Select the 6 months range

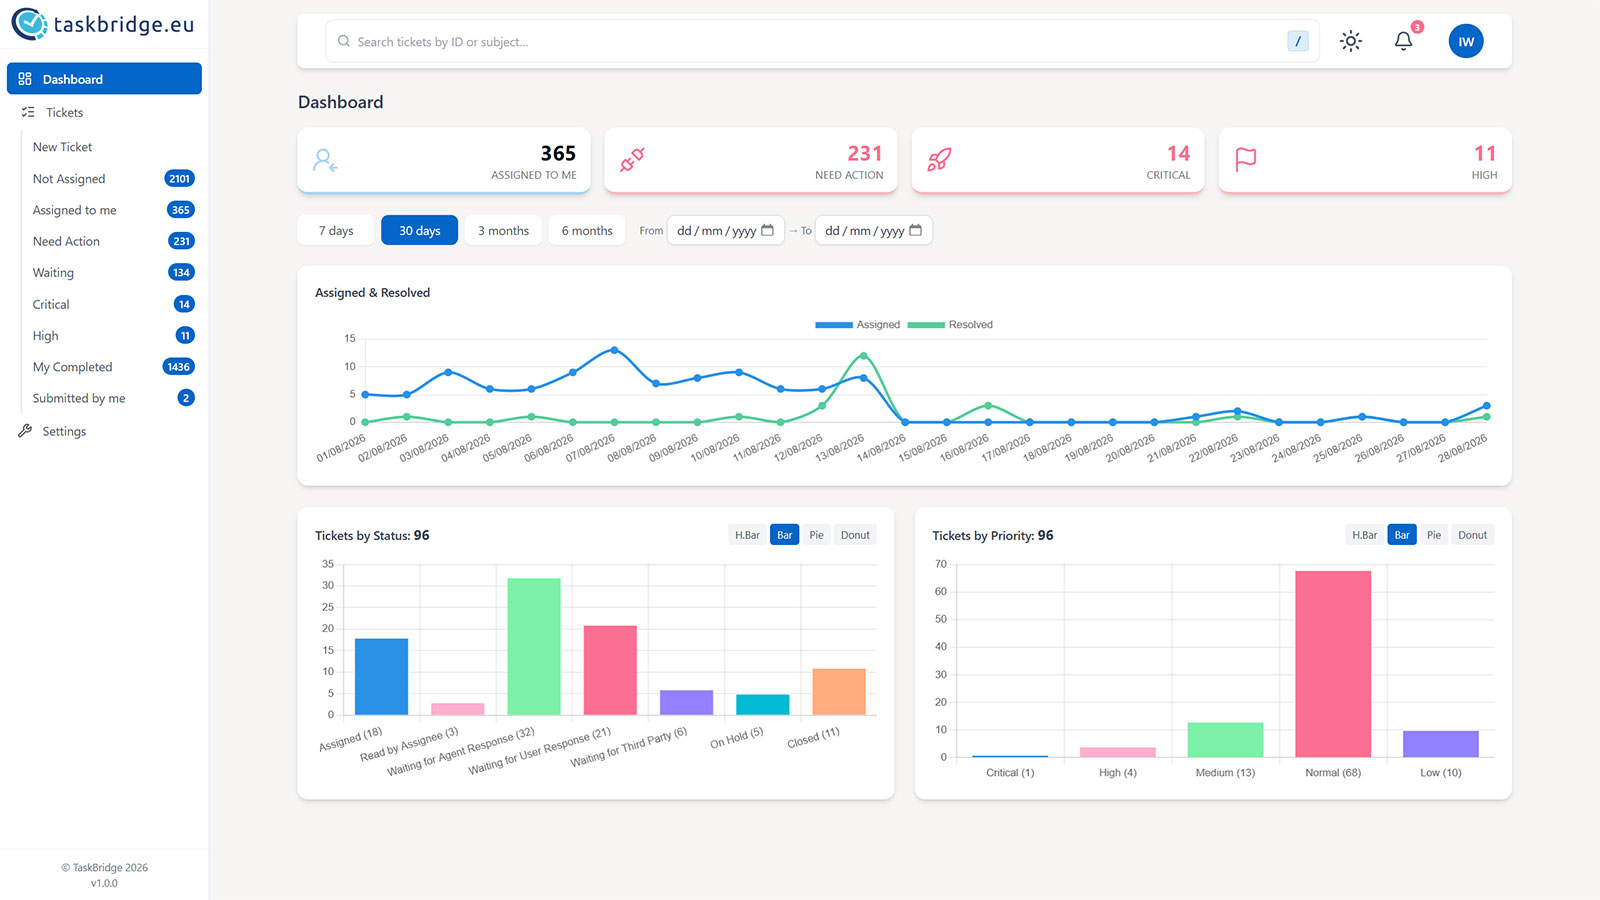pyautogui.click(x=587, y=230)
